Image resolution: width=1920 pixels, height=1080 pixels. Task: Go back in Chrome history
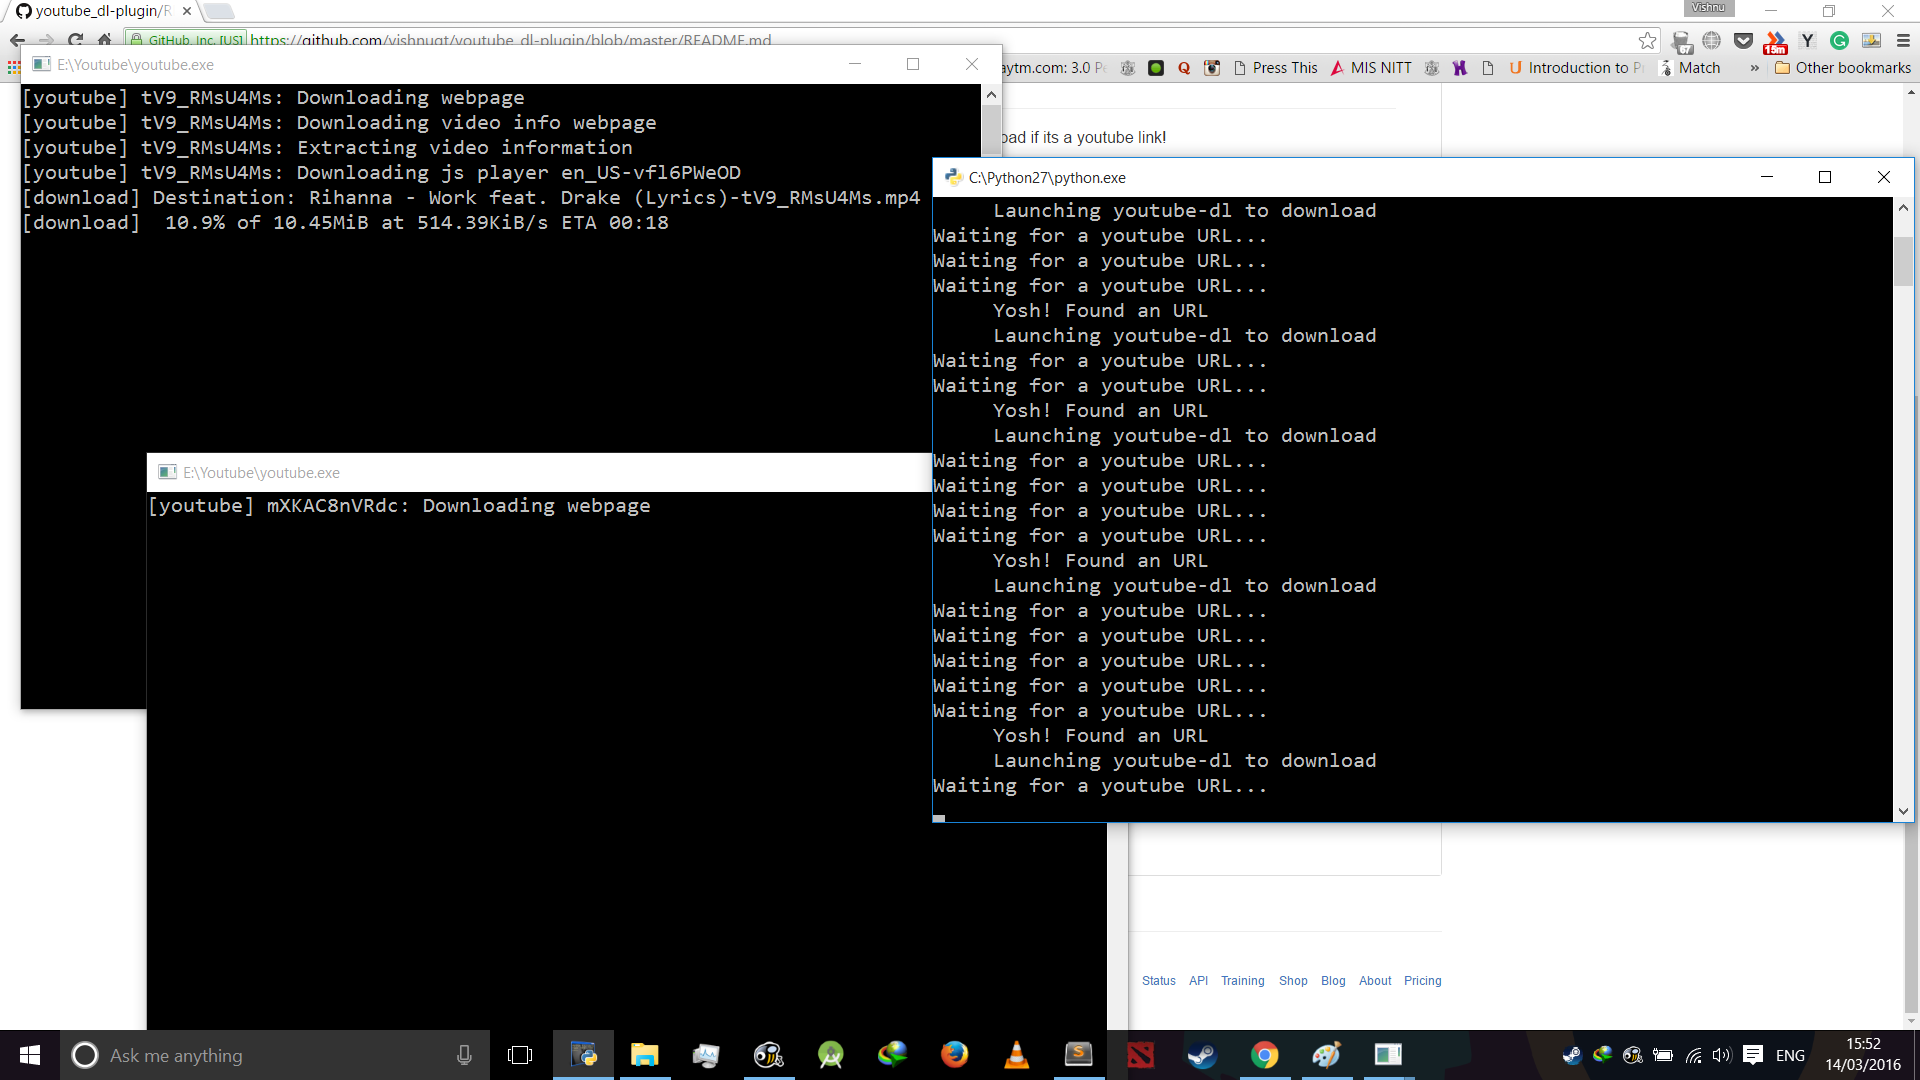(17, 40)
